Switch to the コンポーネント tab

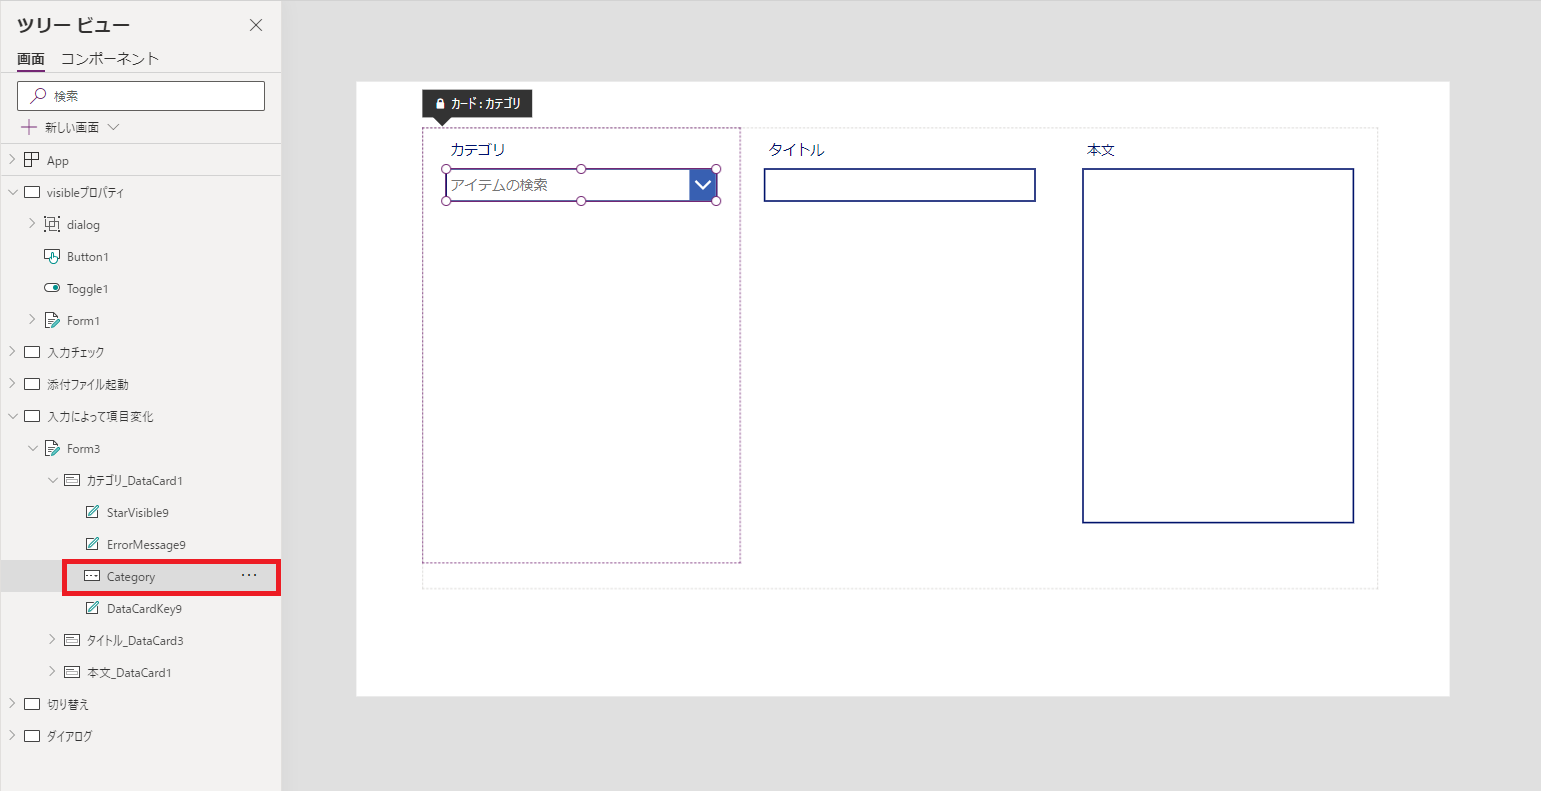pyautogui.click(x=110, y=59)
